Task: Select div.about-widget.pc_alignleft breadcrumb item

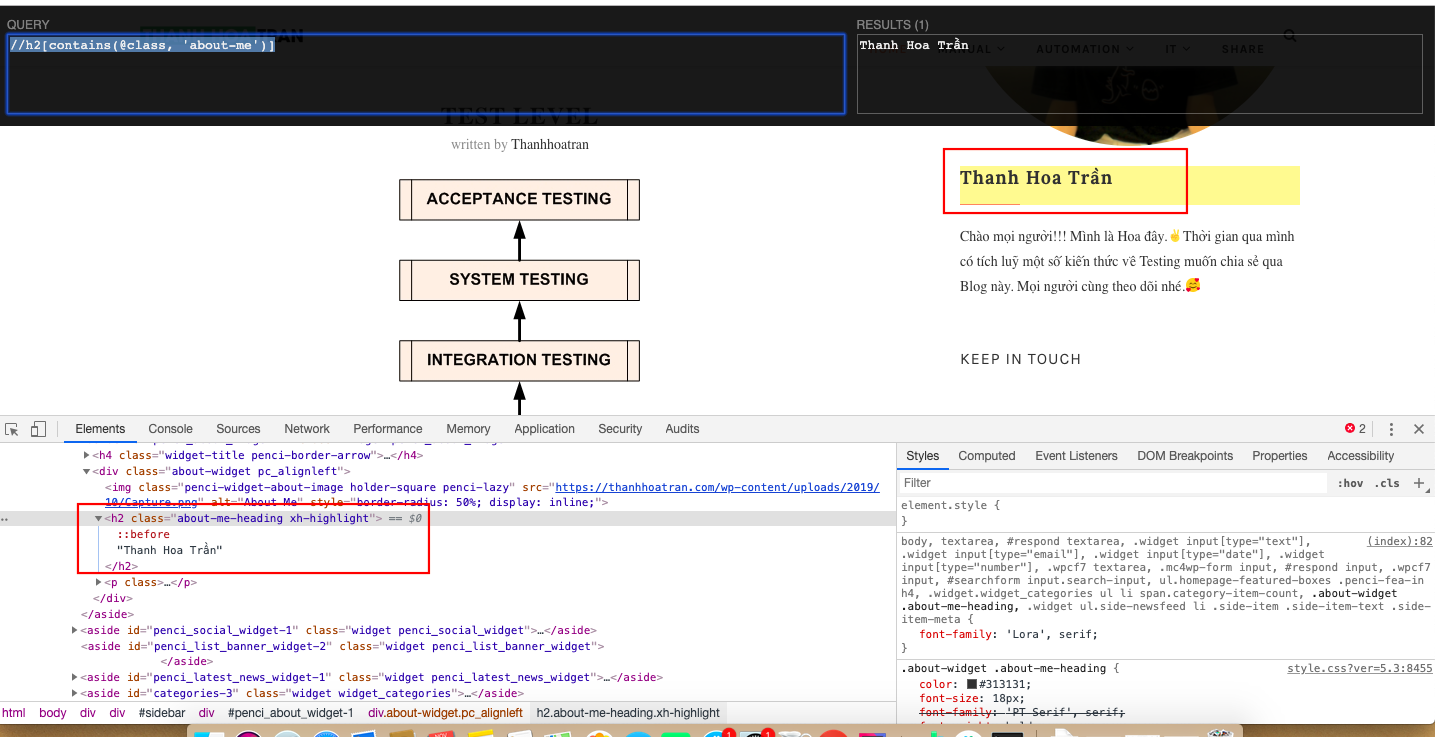Action: (445, 713)
